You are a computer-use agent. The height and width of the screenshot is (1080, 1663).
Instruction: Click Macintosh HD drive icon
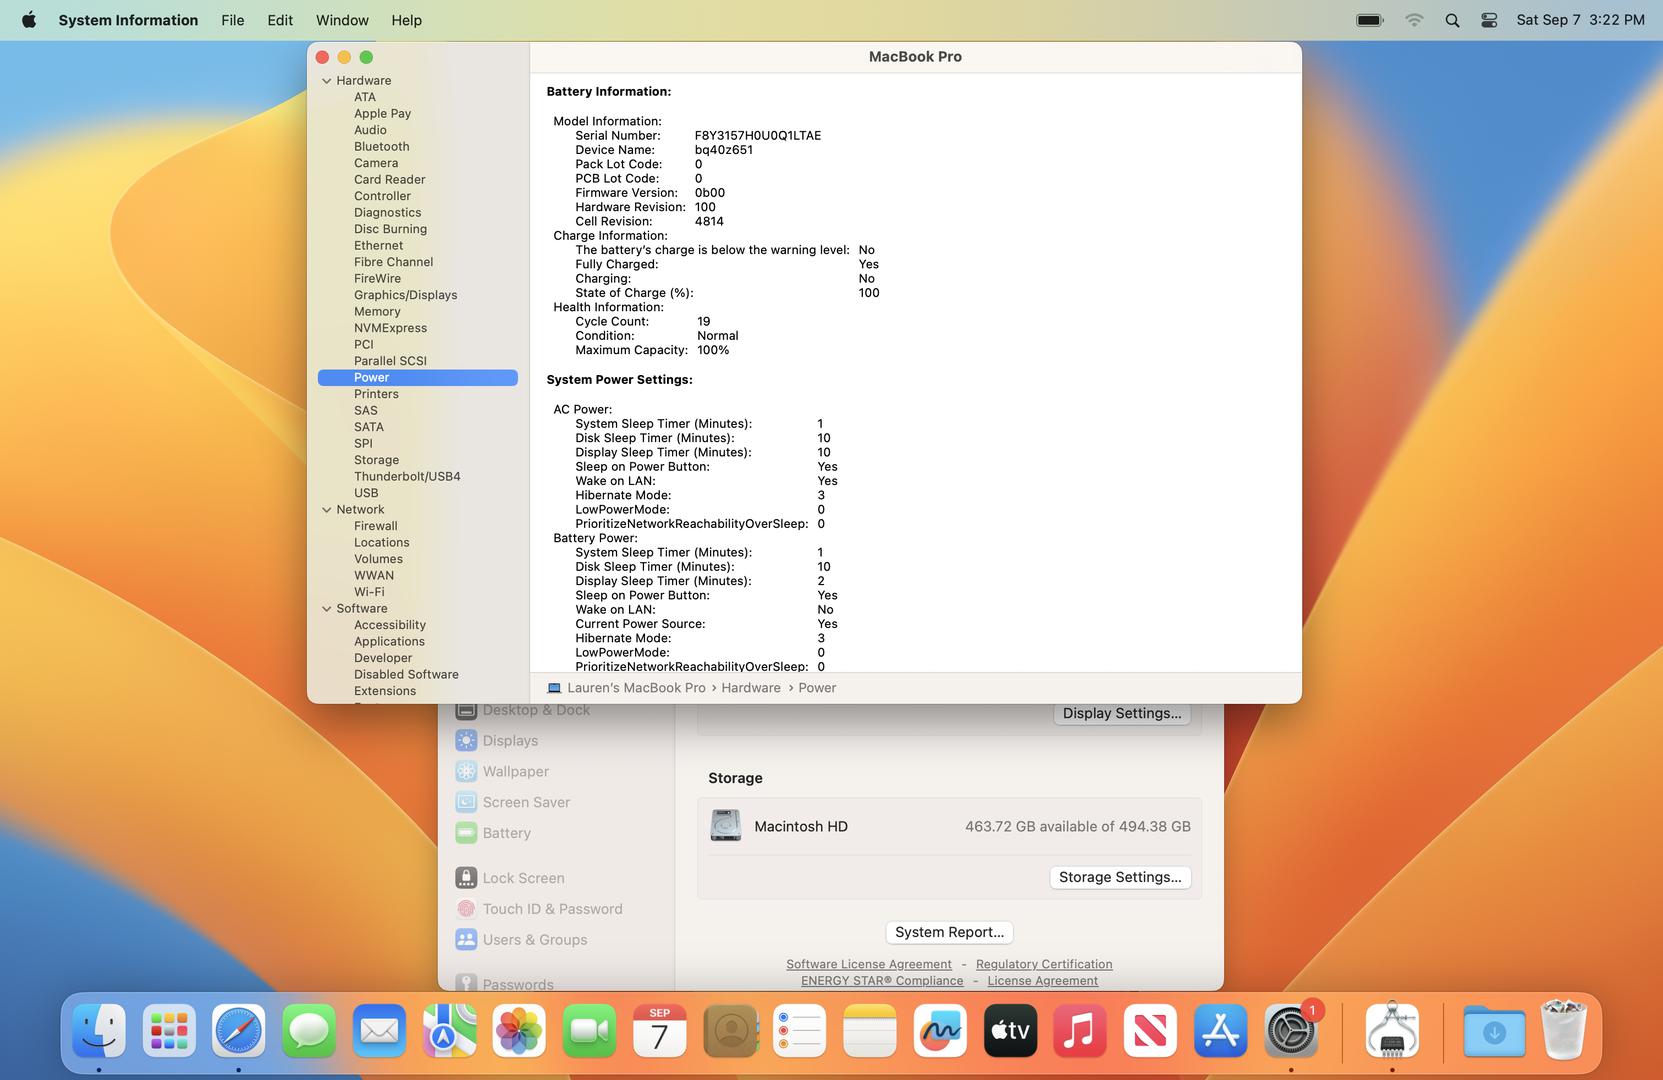(x=725, y=826)
